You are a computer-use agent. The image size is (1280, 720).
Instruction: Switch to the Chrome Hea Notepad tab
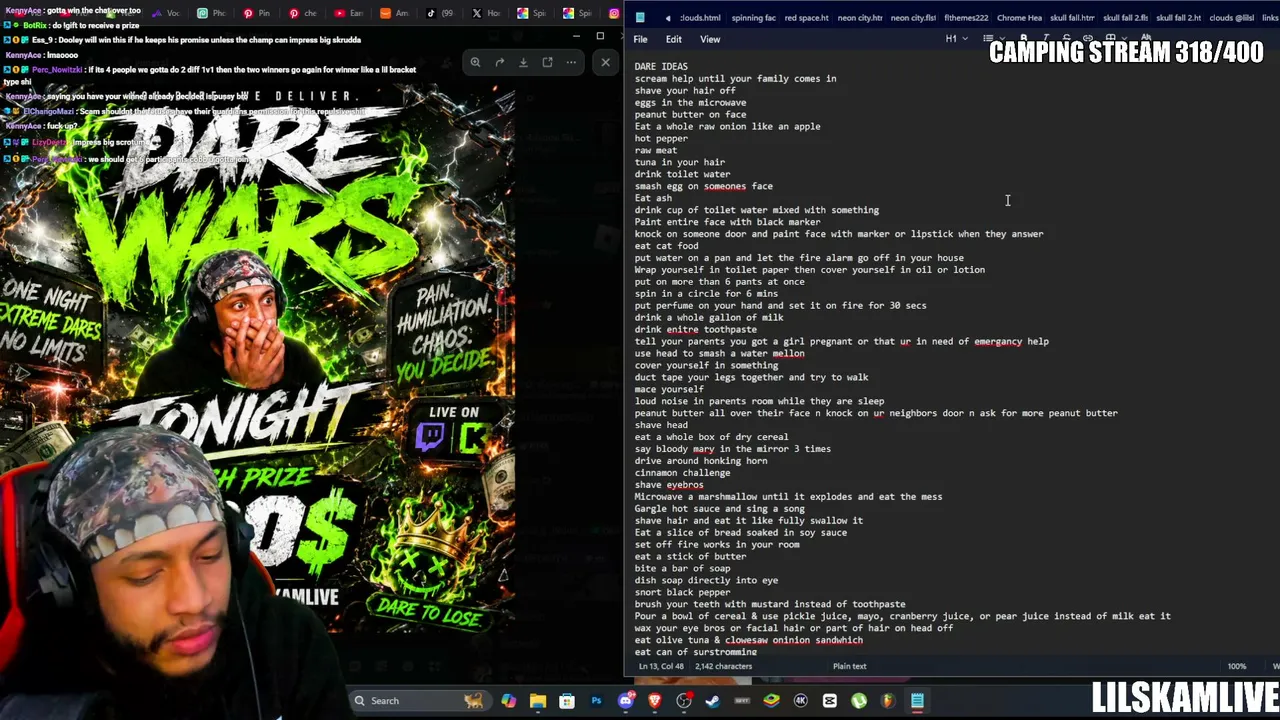coord(1019,17)
